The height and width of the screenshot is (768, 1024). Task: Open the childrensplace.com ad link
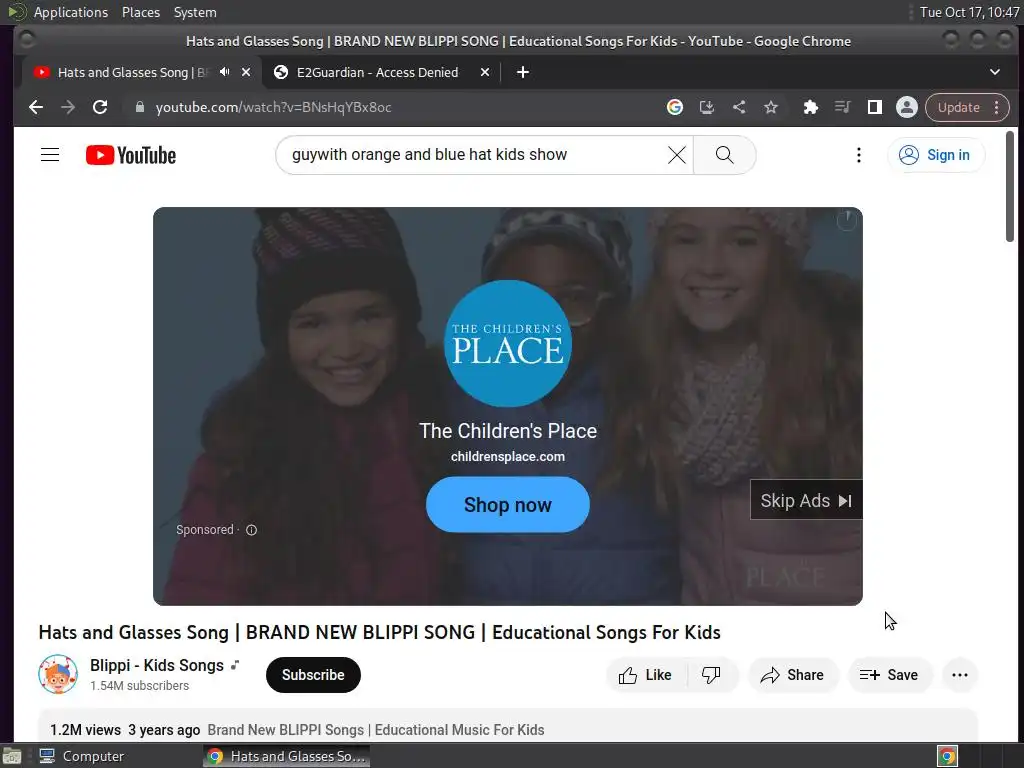tap(507, 456)
